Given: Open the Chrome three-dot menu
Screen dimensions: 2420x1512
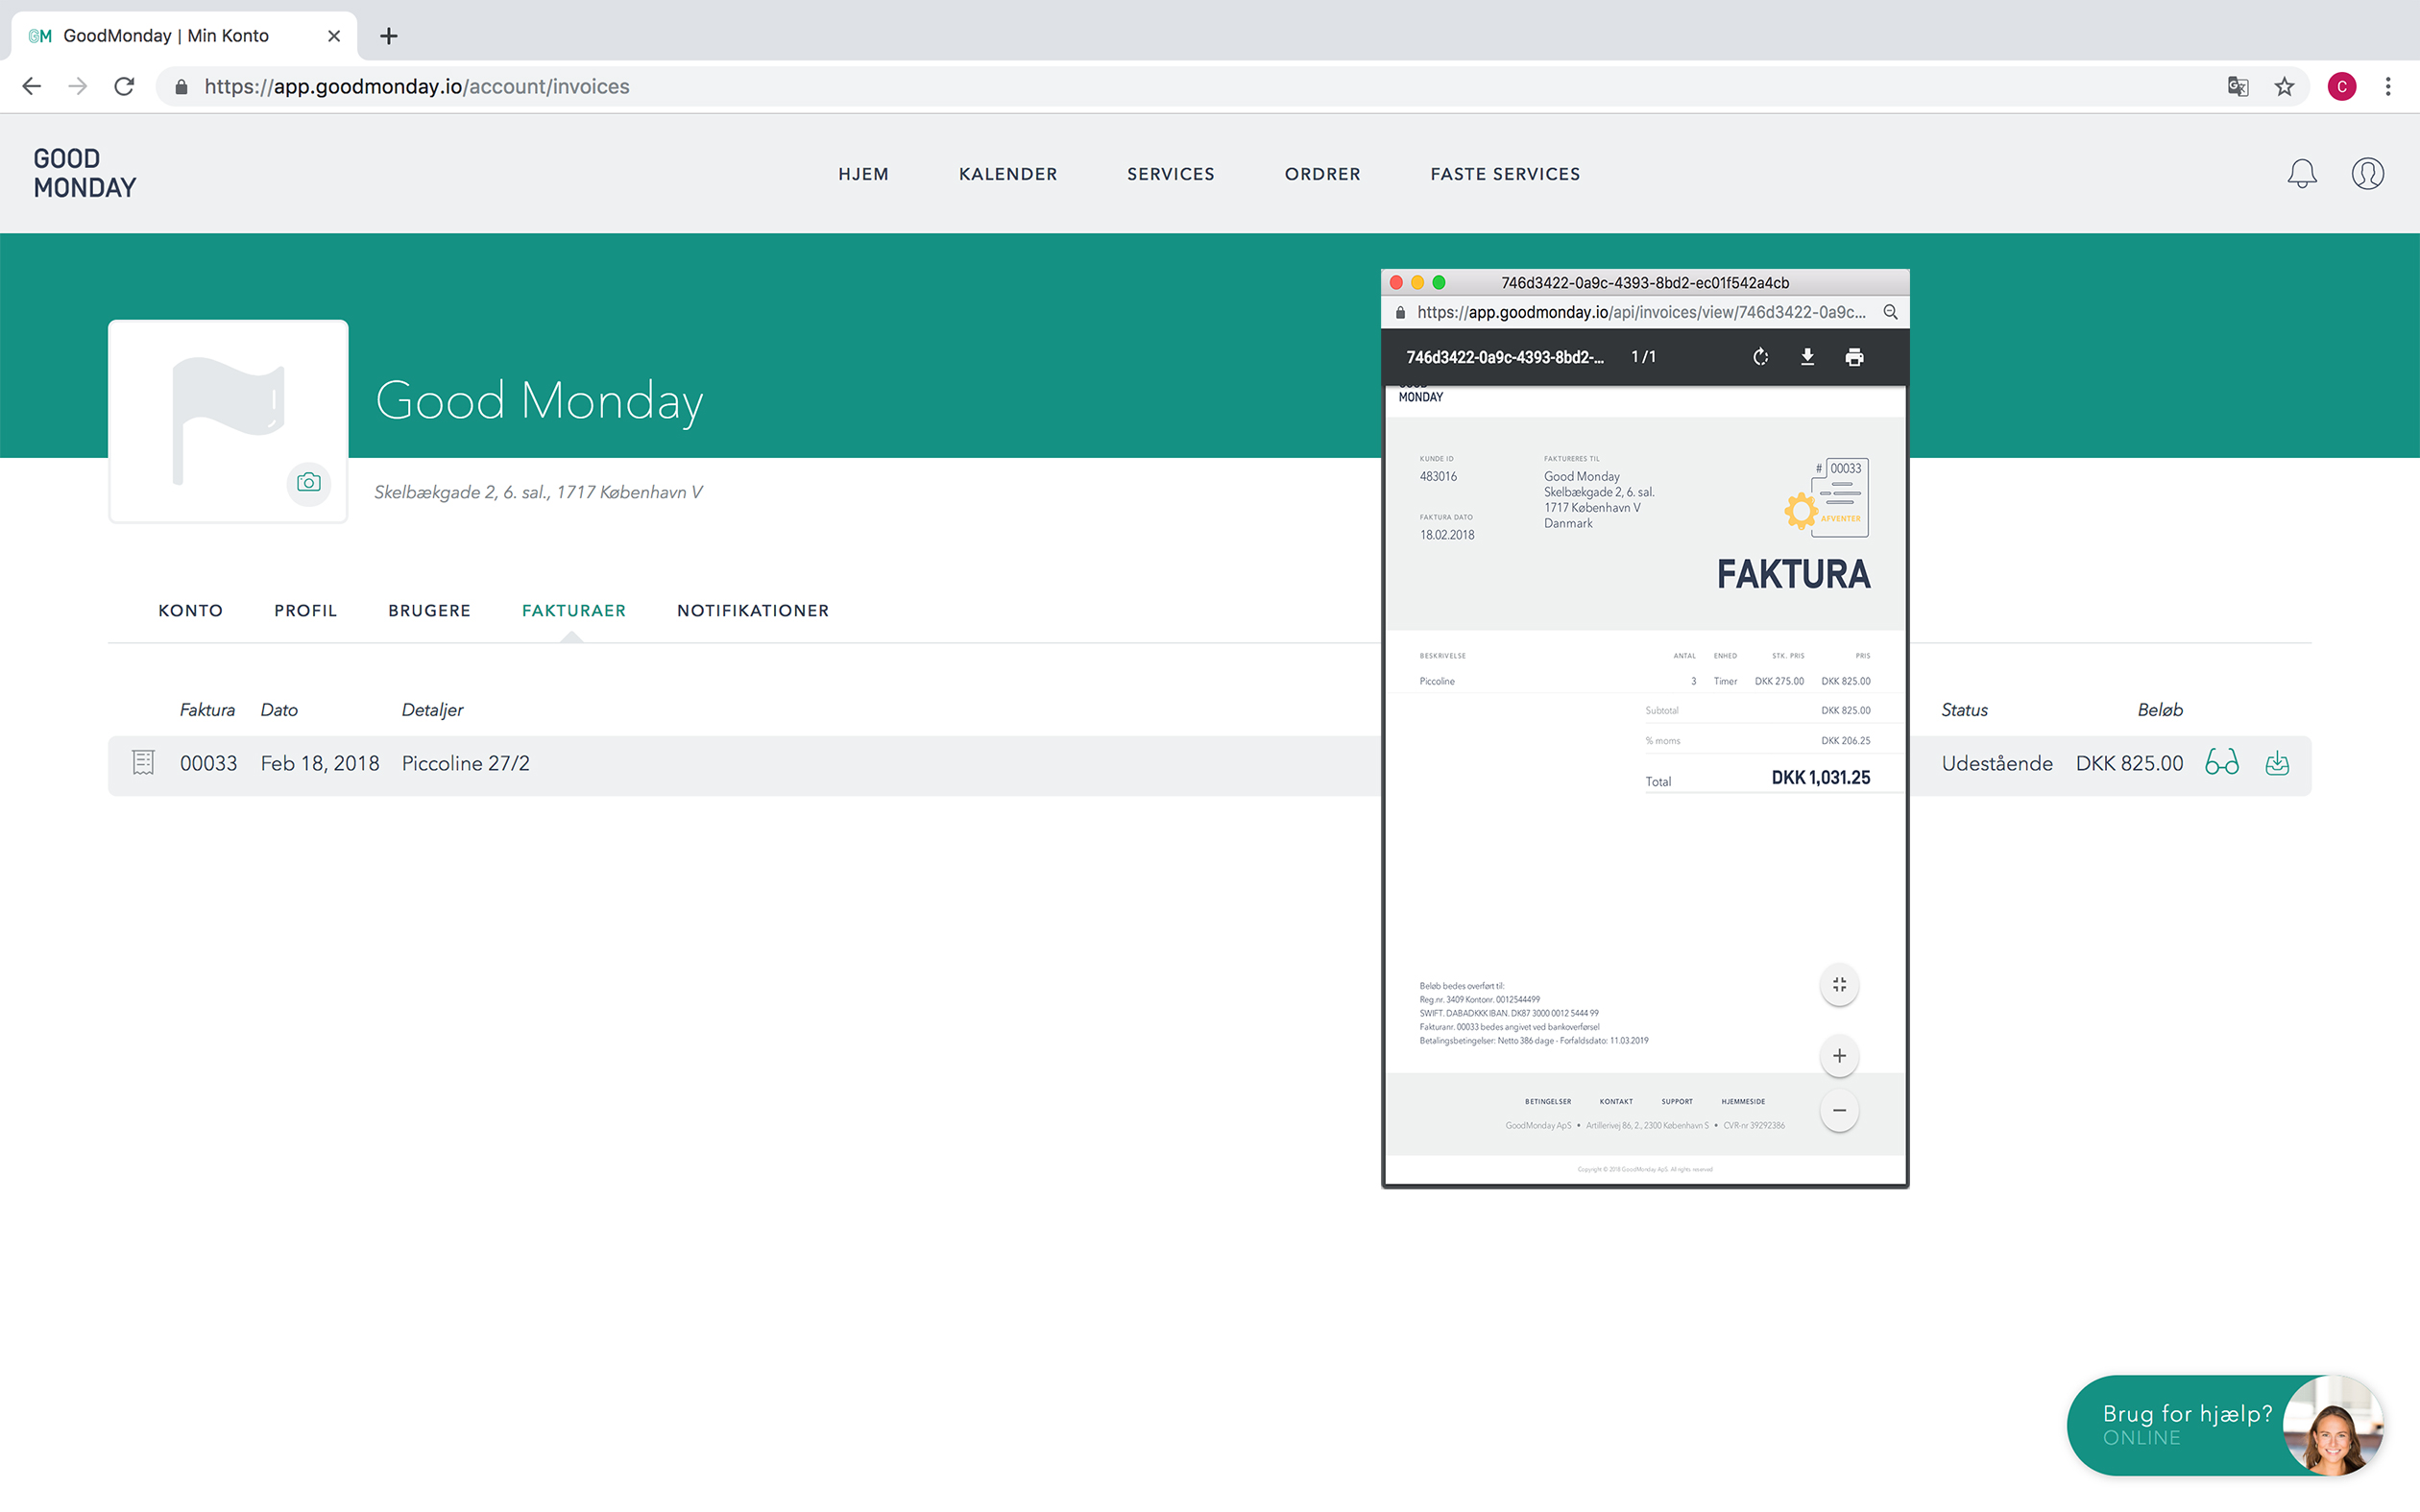Looking at the screenshot, I should click(x=2388, y=87).
